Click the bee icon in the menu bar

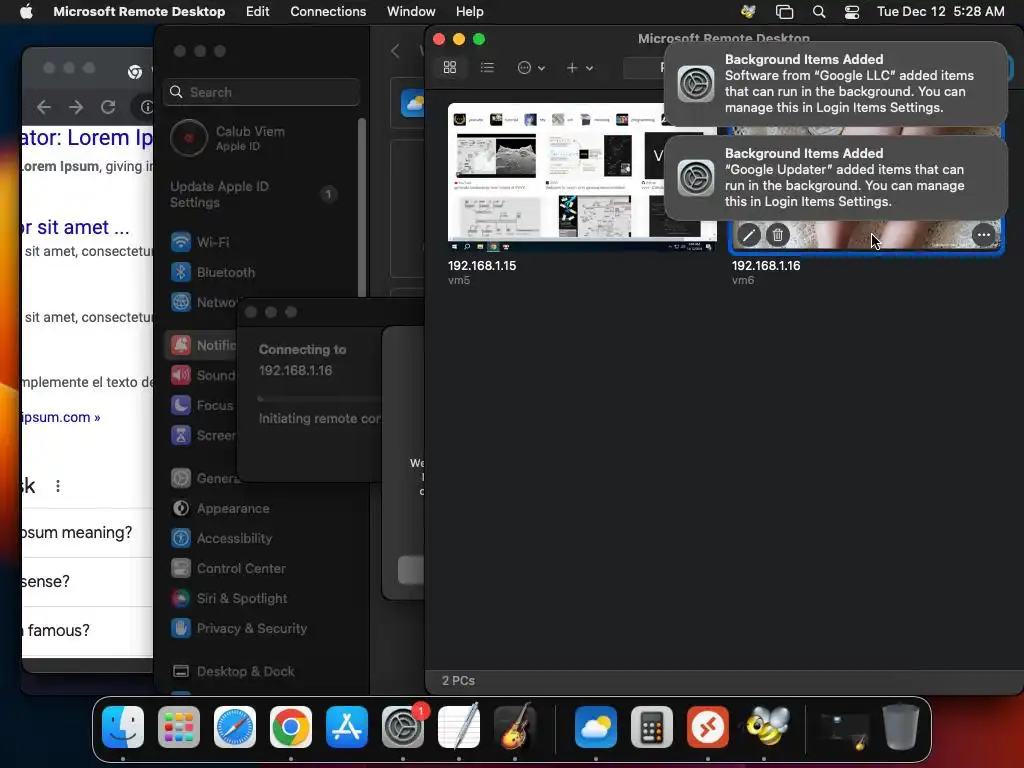pyautogui.click(x=748, y=12)
